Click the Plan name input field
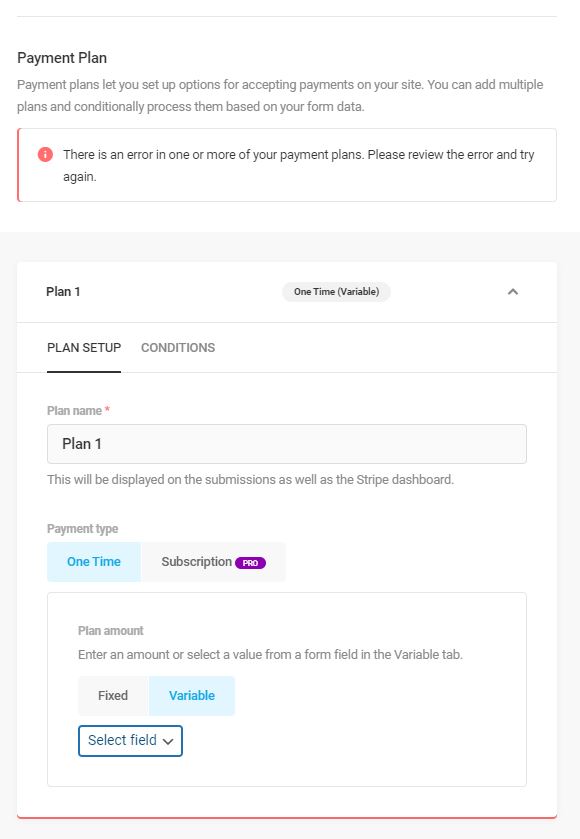Screen dimensions: 580x839 pos(287,444)
